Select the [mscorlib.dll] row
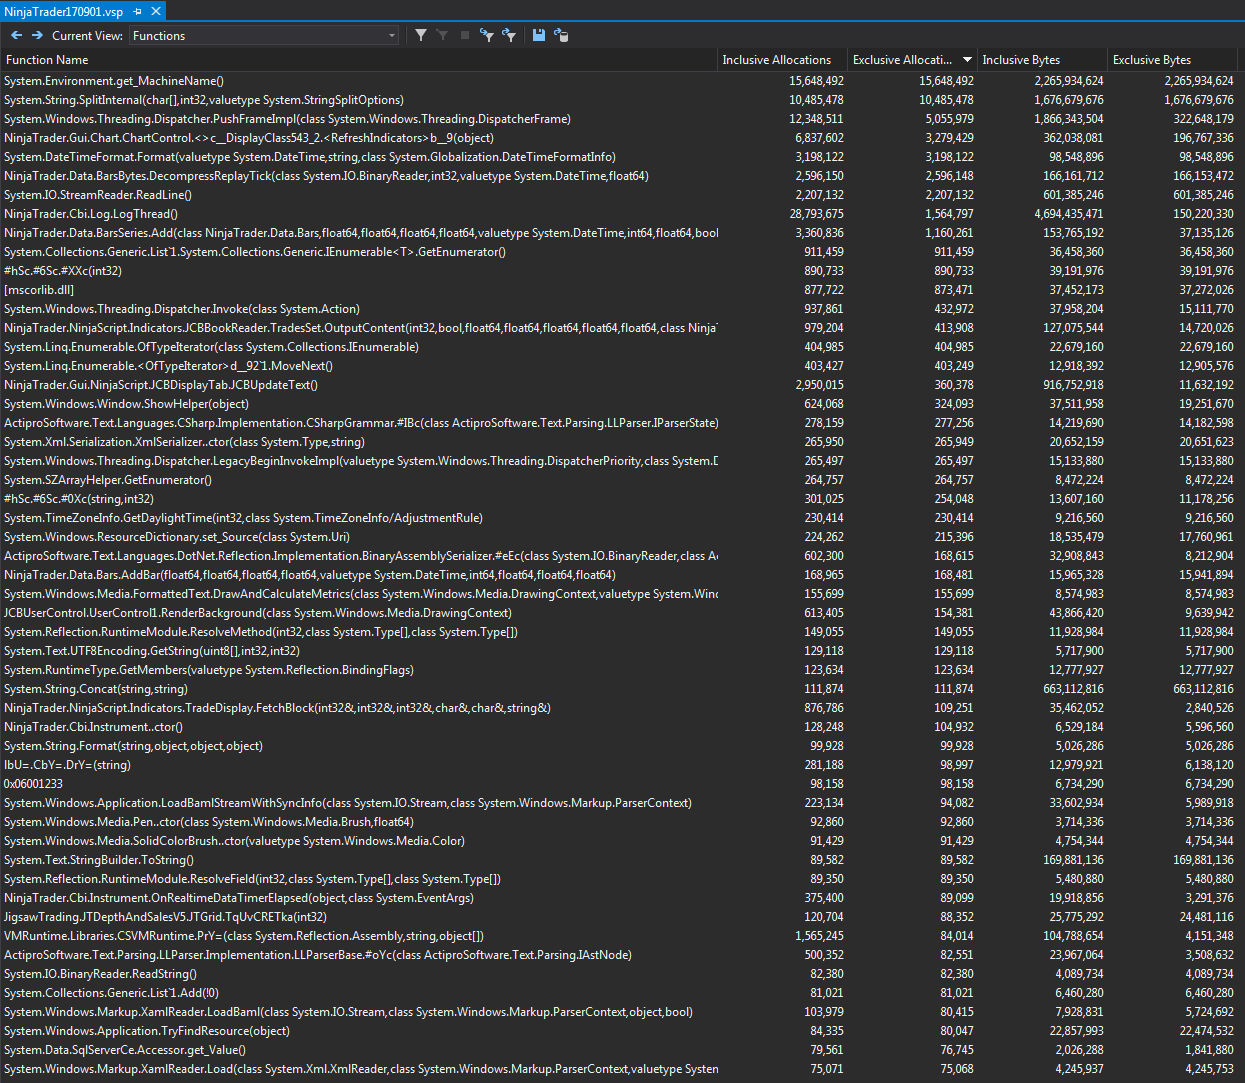Viewport: 1245px width, 1083px height. click(620, 290)
